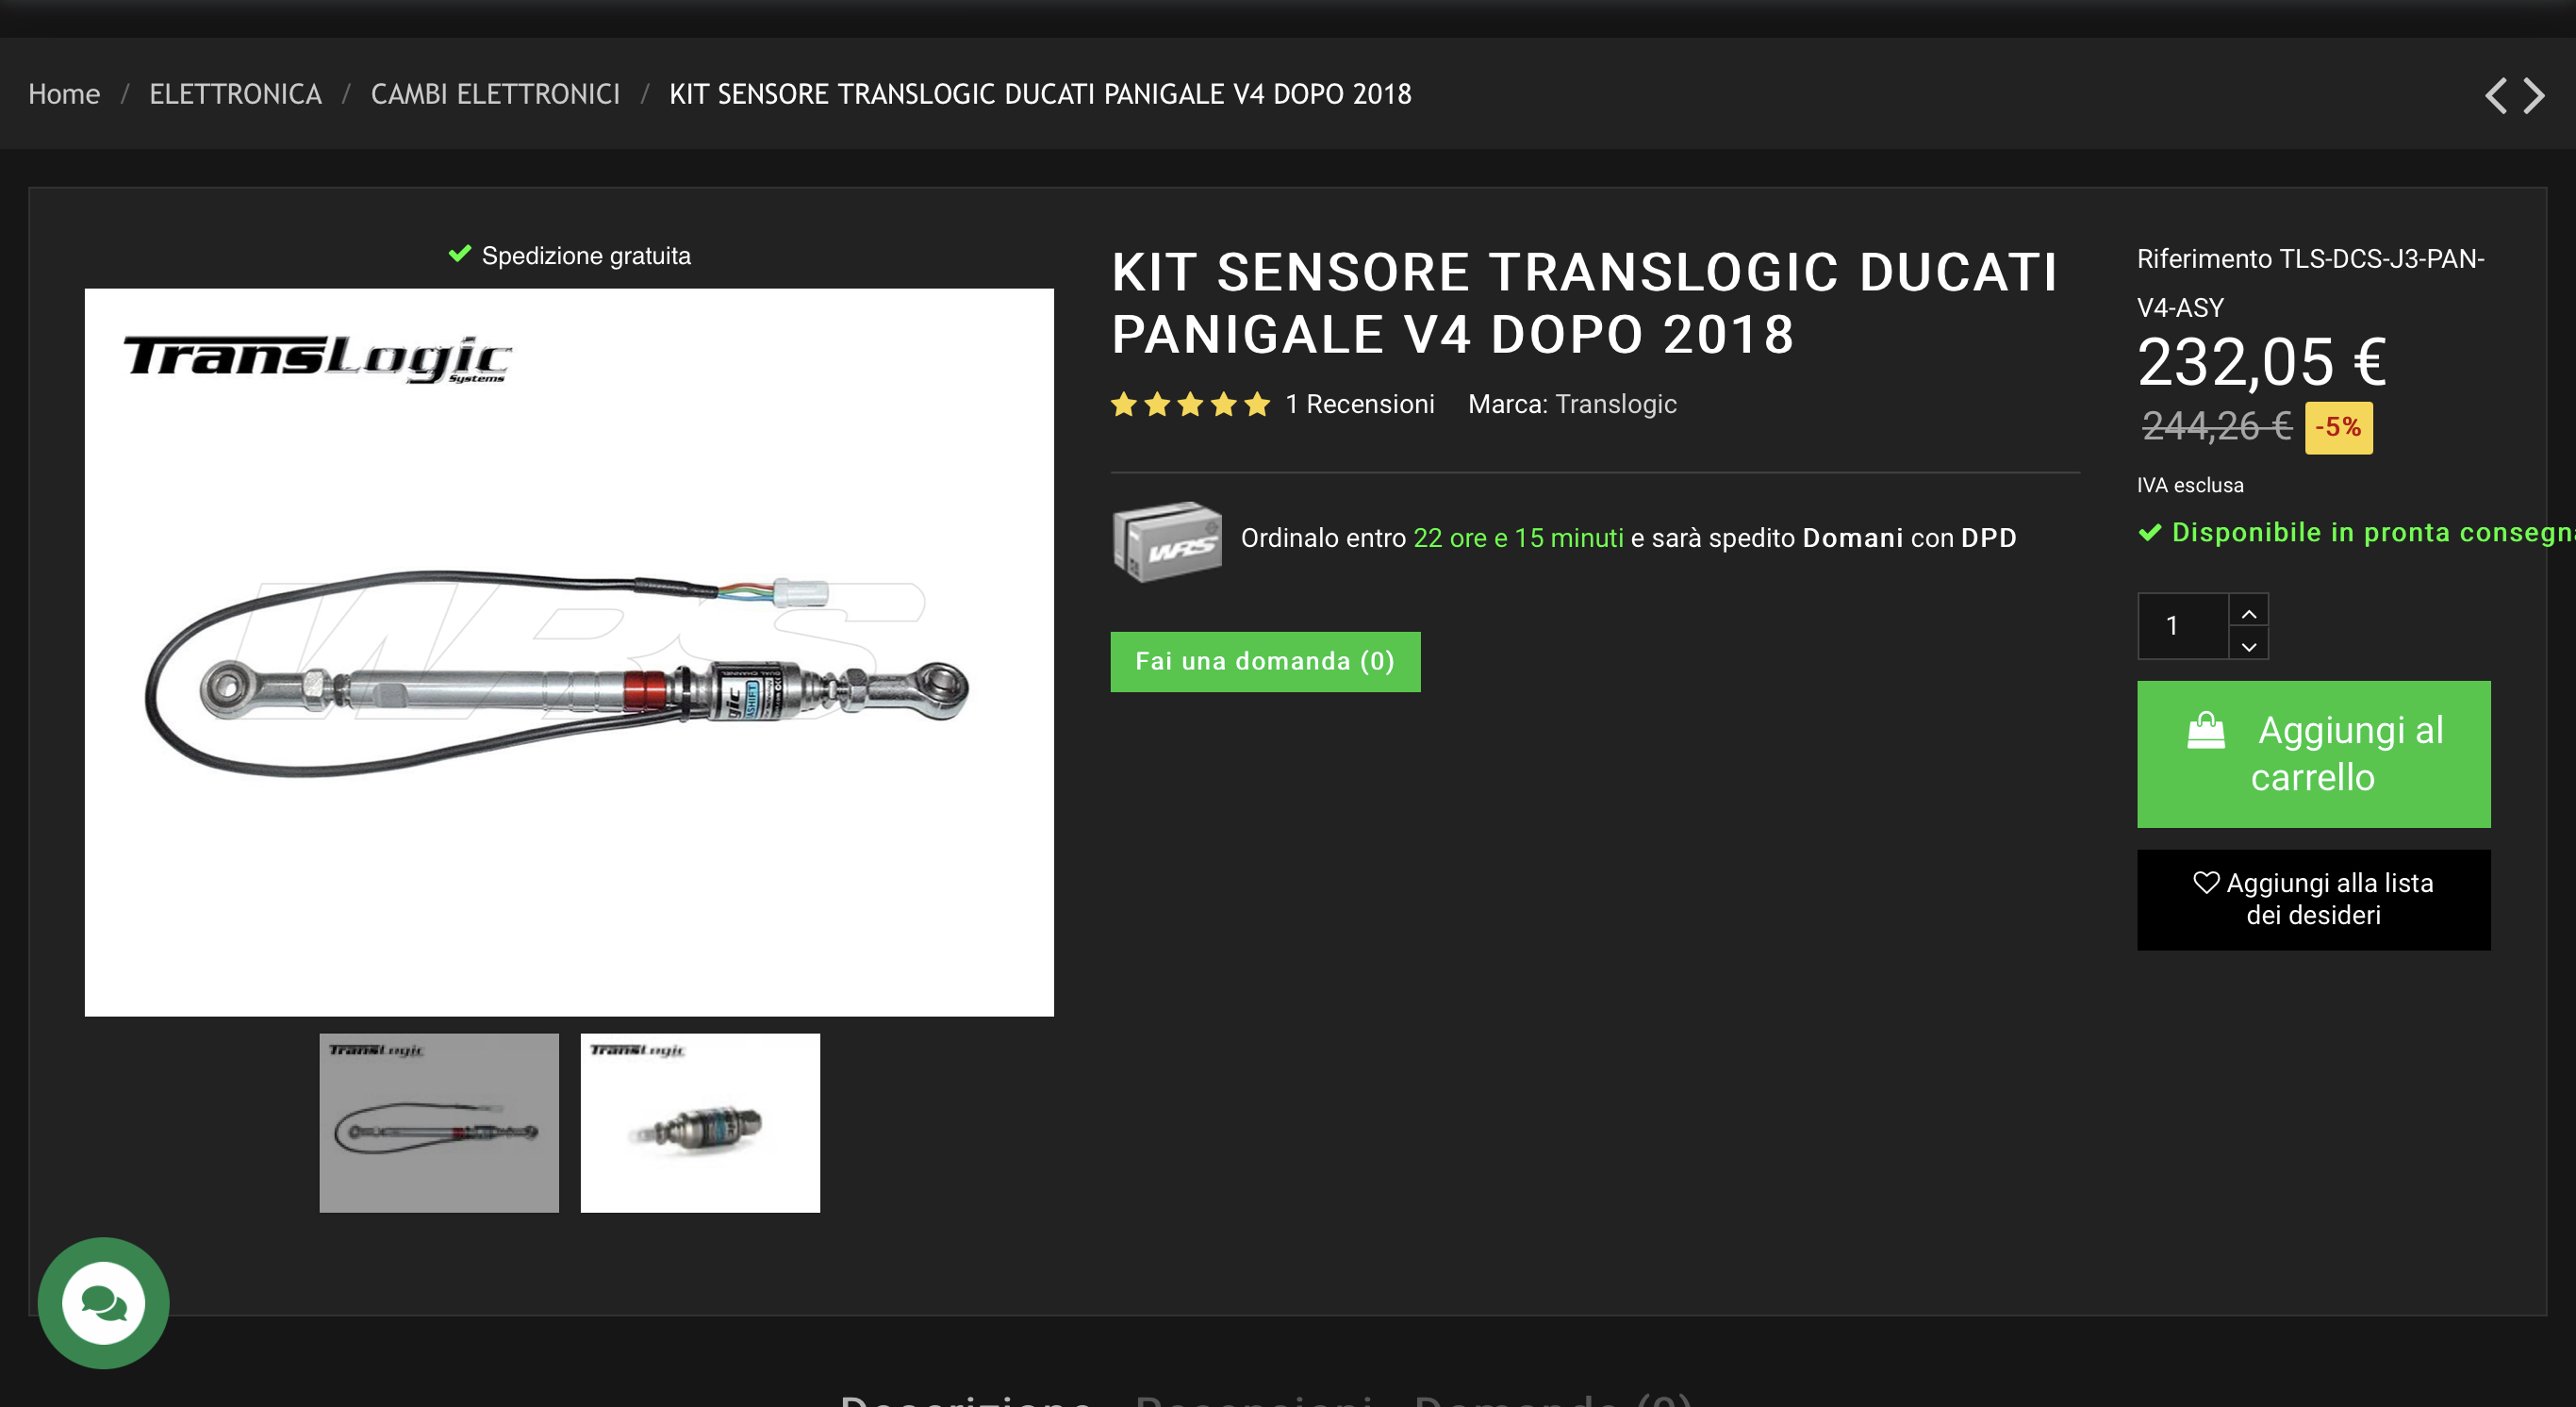Navigate to ELETTRONICA breadcrumb
This screenshot has width=2576, height=1407.
[235, 94]
